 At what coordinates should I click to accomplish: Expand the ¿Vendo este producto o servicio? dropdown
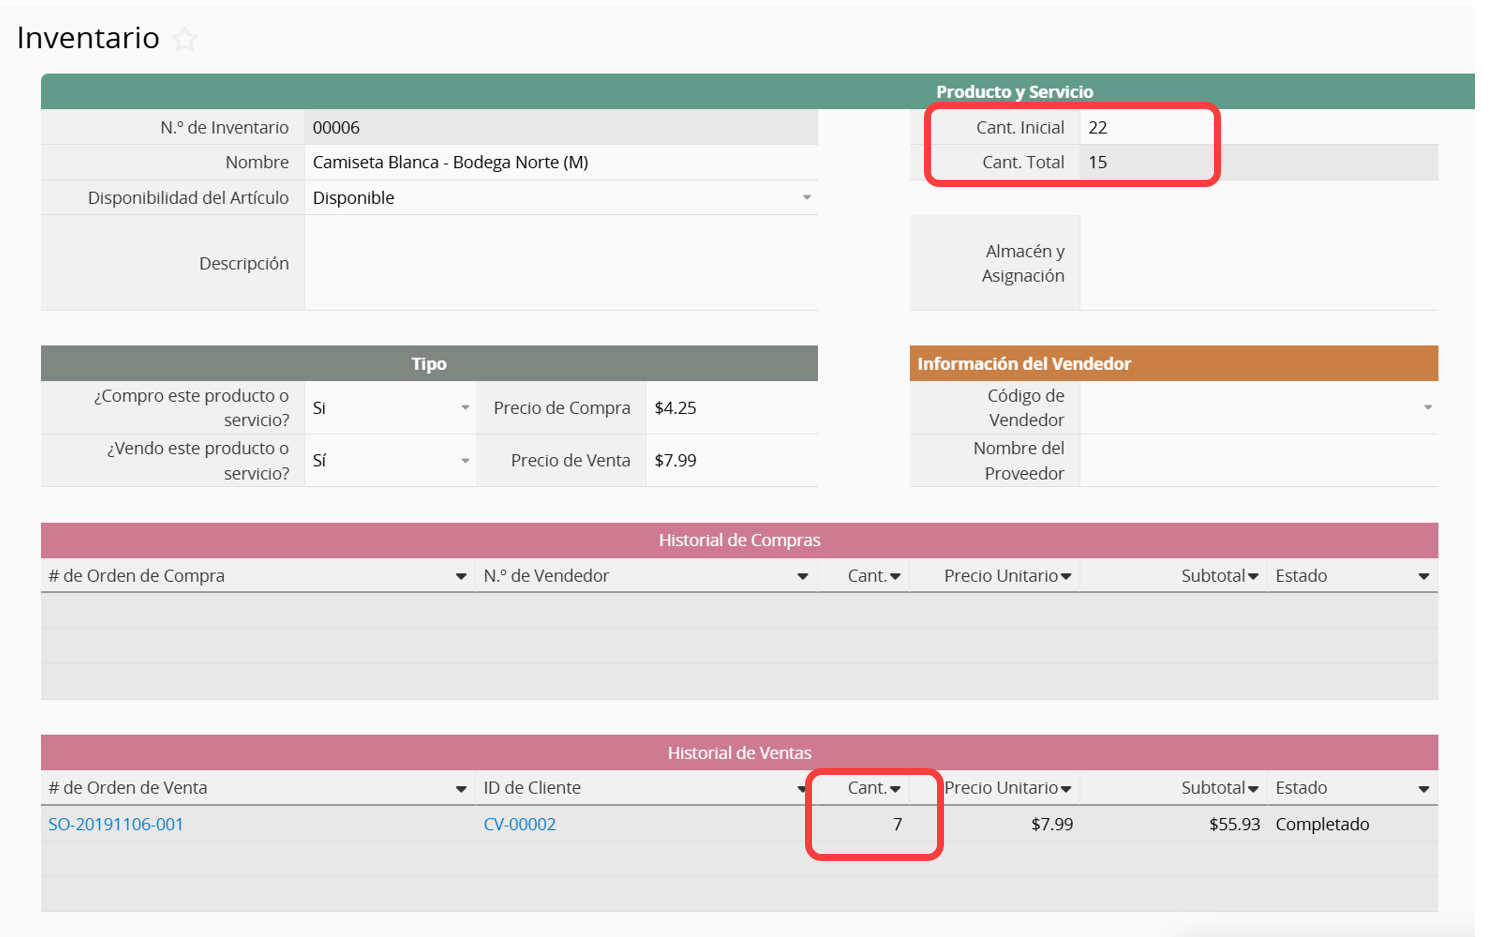[465, 461]
